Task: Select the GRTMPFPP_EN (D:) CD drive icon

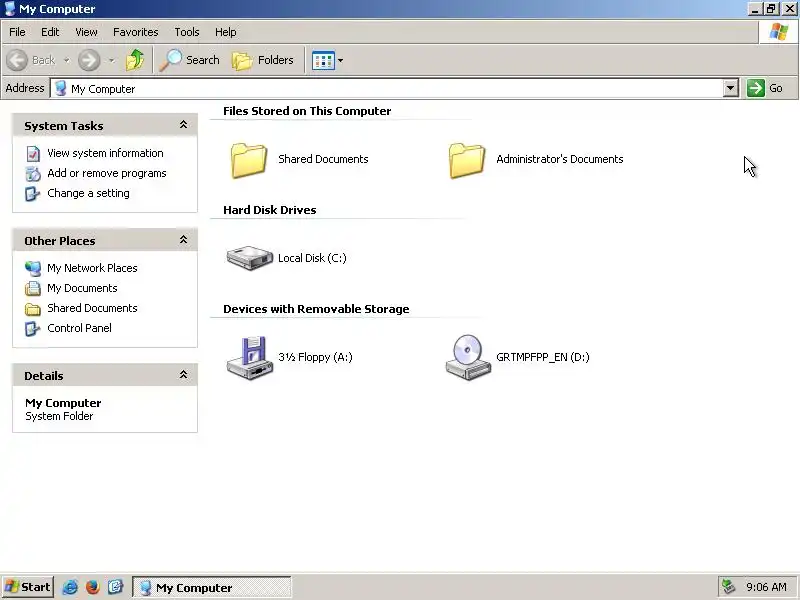Action: coord(467,358)
